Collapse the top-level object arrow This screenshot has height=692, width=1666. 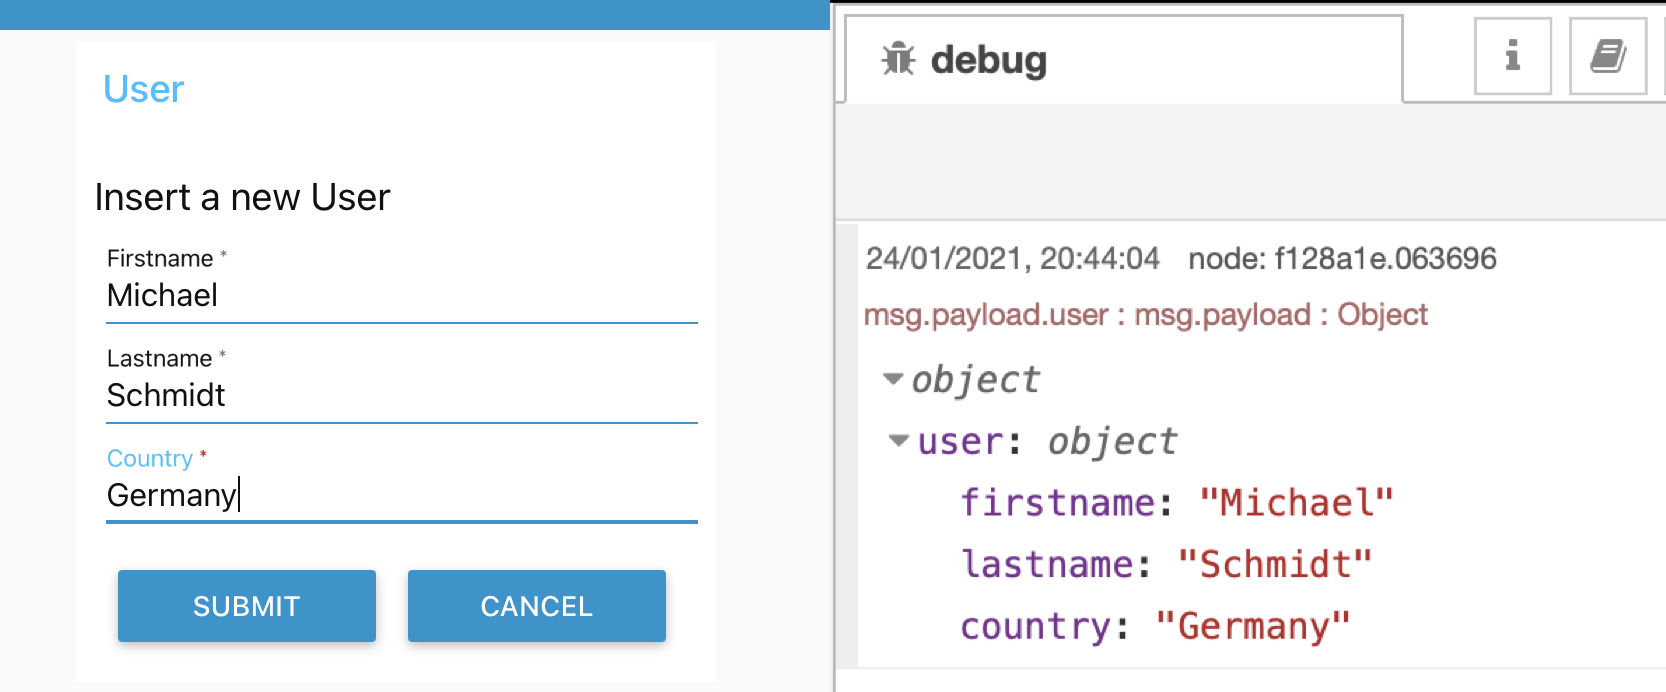[x=893, y=379]
